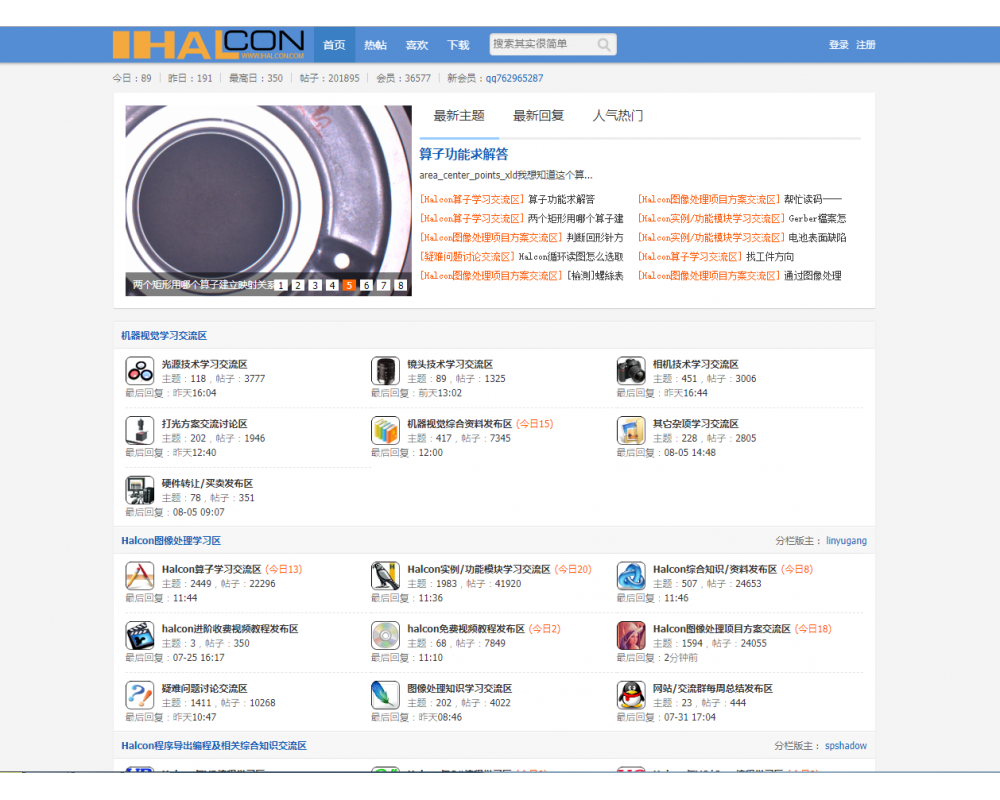Open post 帮忙读码 in right column
The height and width of the screenshot is (800, 1000).
click(812, 199)
